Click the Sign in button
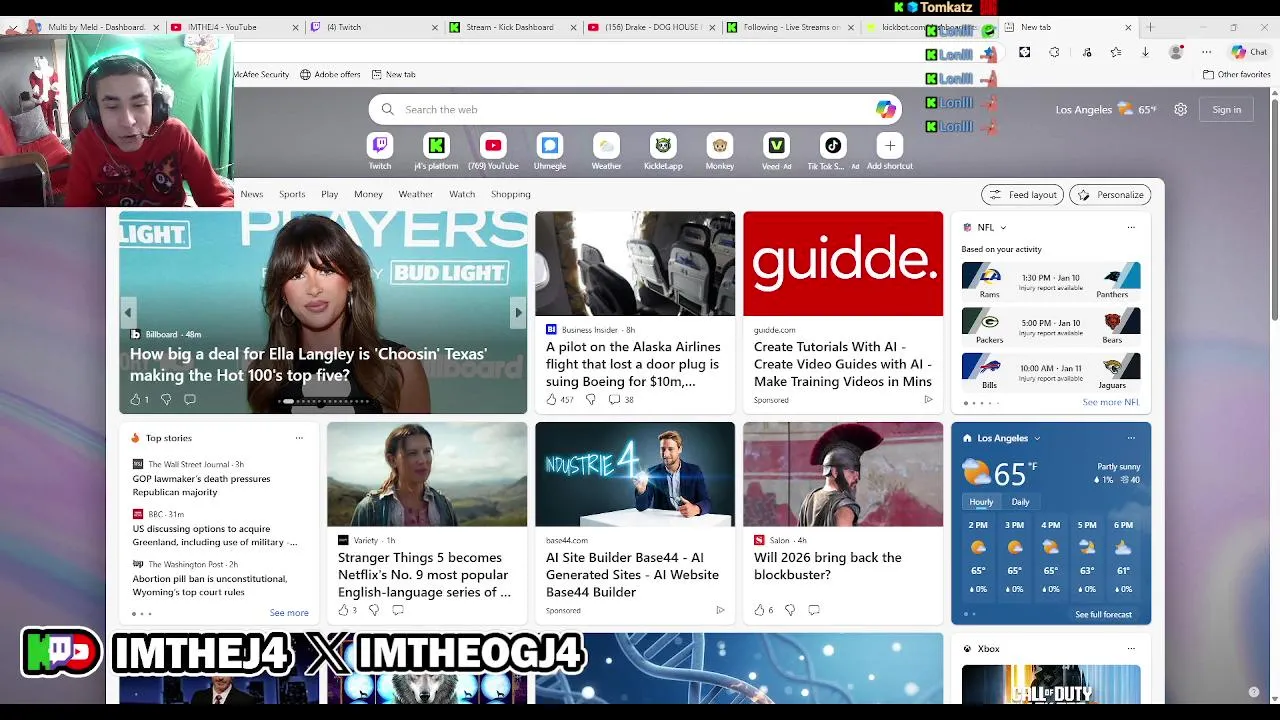Image resolution: width=1280 pixels, height=720 pixels. tap(1227, 110)
